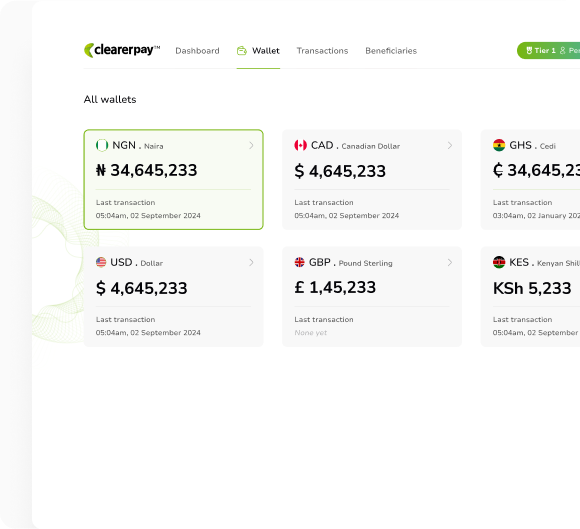This screenshot has width=580, height=529.
Task: Click the US flag icon on USD card
Action: [x=101, y=262]
